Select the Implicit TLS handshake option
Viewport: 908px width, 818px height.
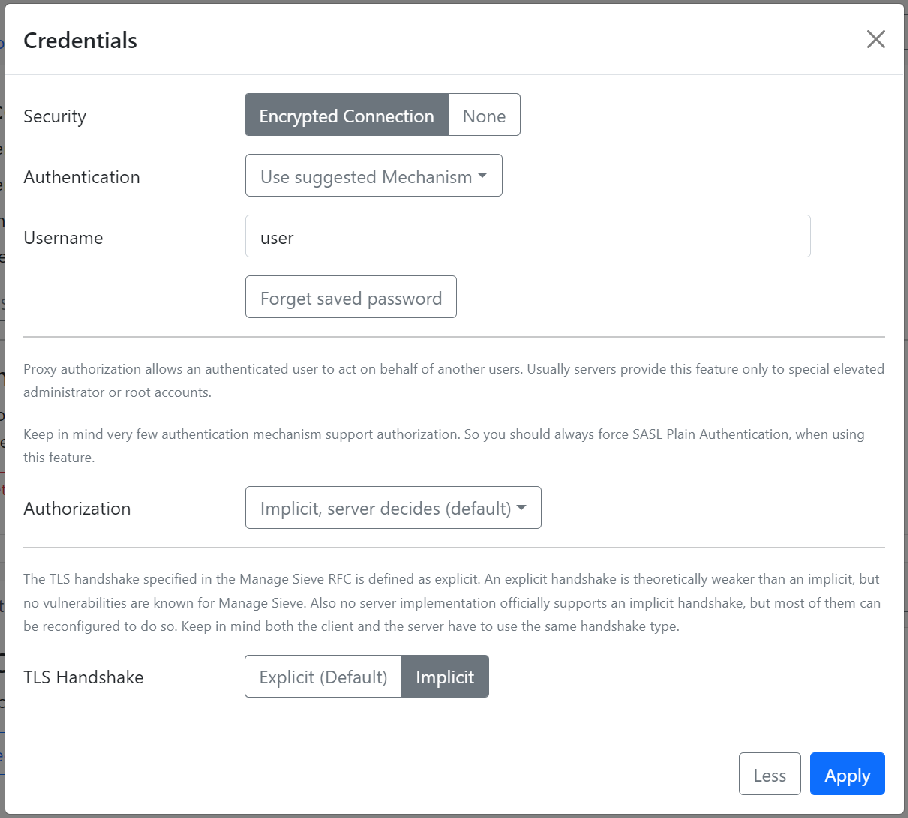445,676
